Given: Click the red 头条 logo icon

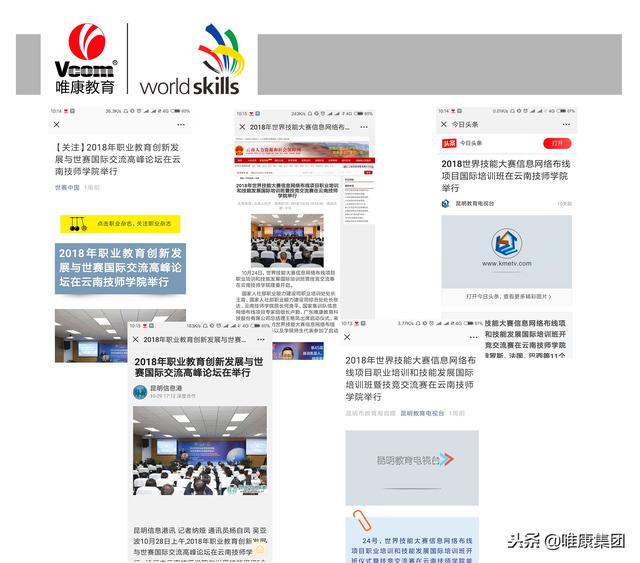Looking at the screenshot, I should click(450, 144).
